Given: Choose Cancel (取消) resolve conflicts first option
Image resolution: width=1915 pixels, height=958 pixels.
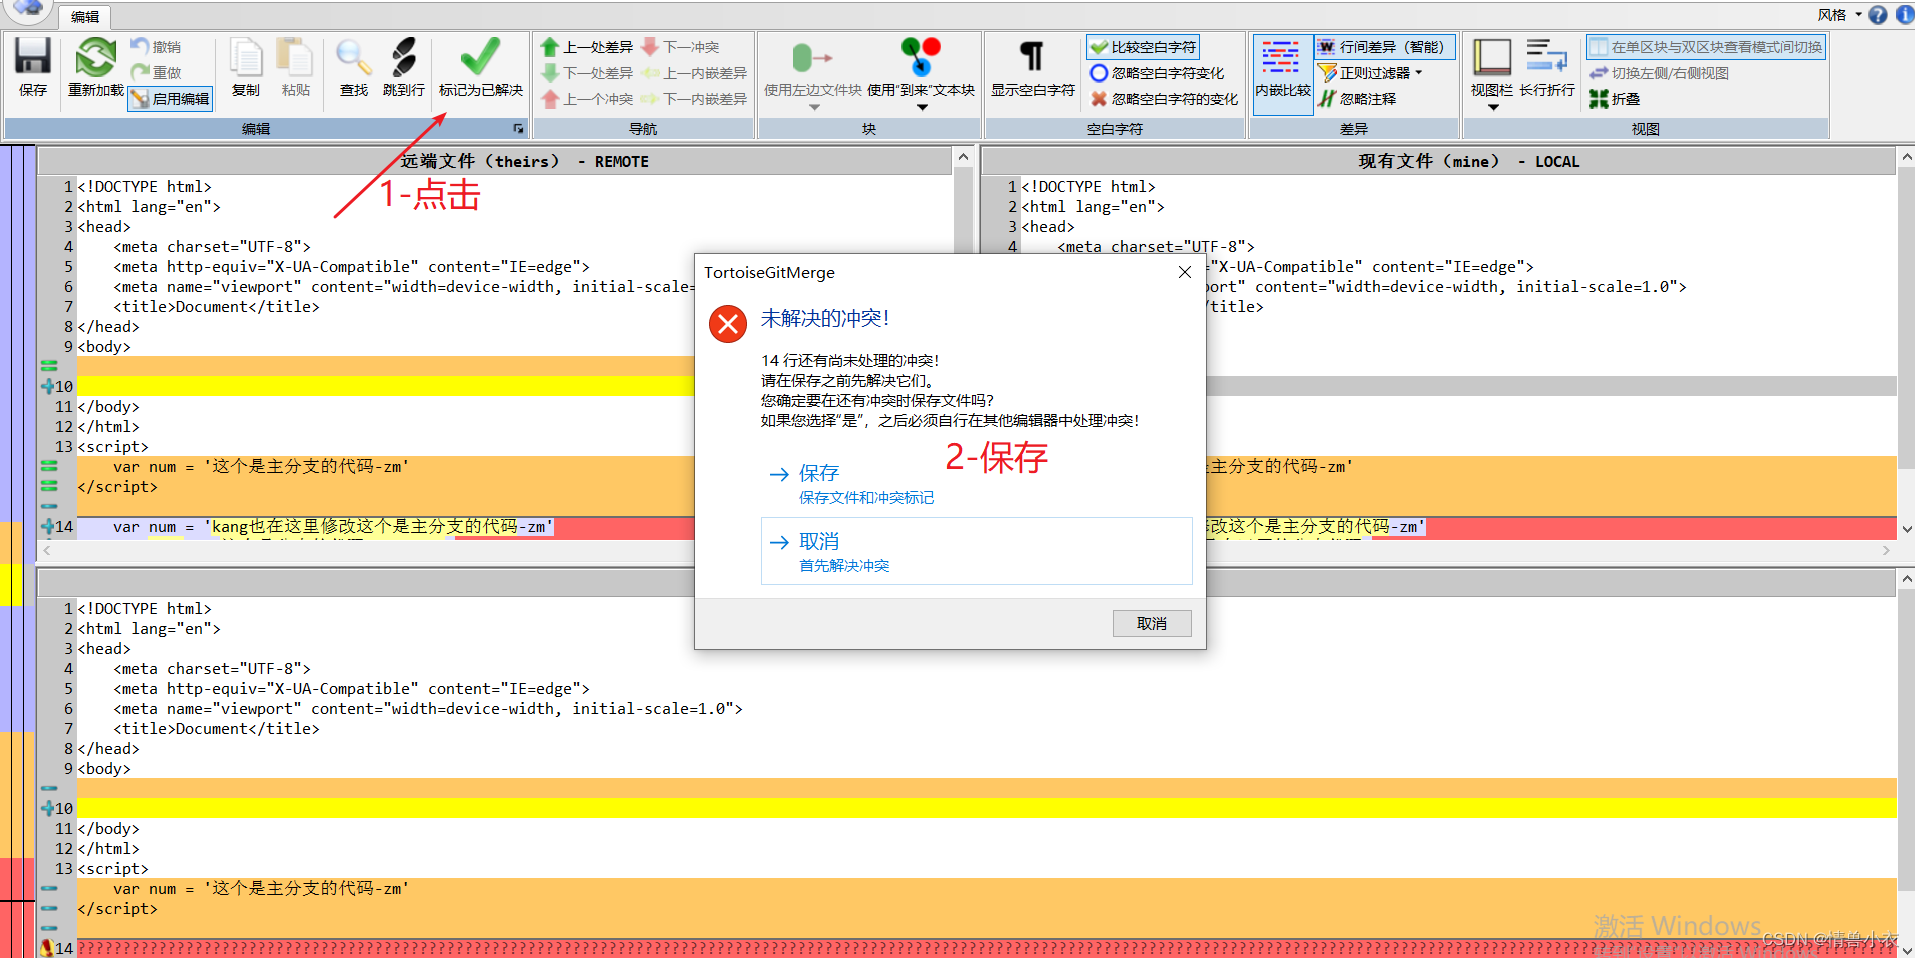Looking at the screenshot, I should point(976,551).
